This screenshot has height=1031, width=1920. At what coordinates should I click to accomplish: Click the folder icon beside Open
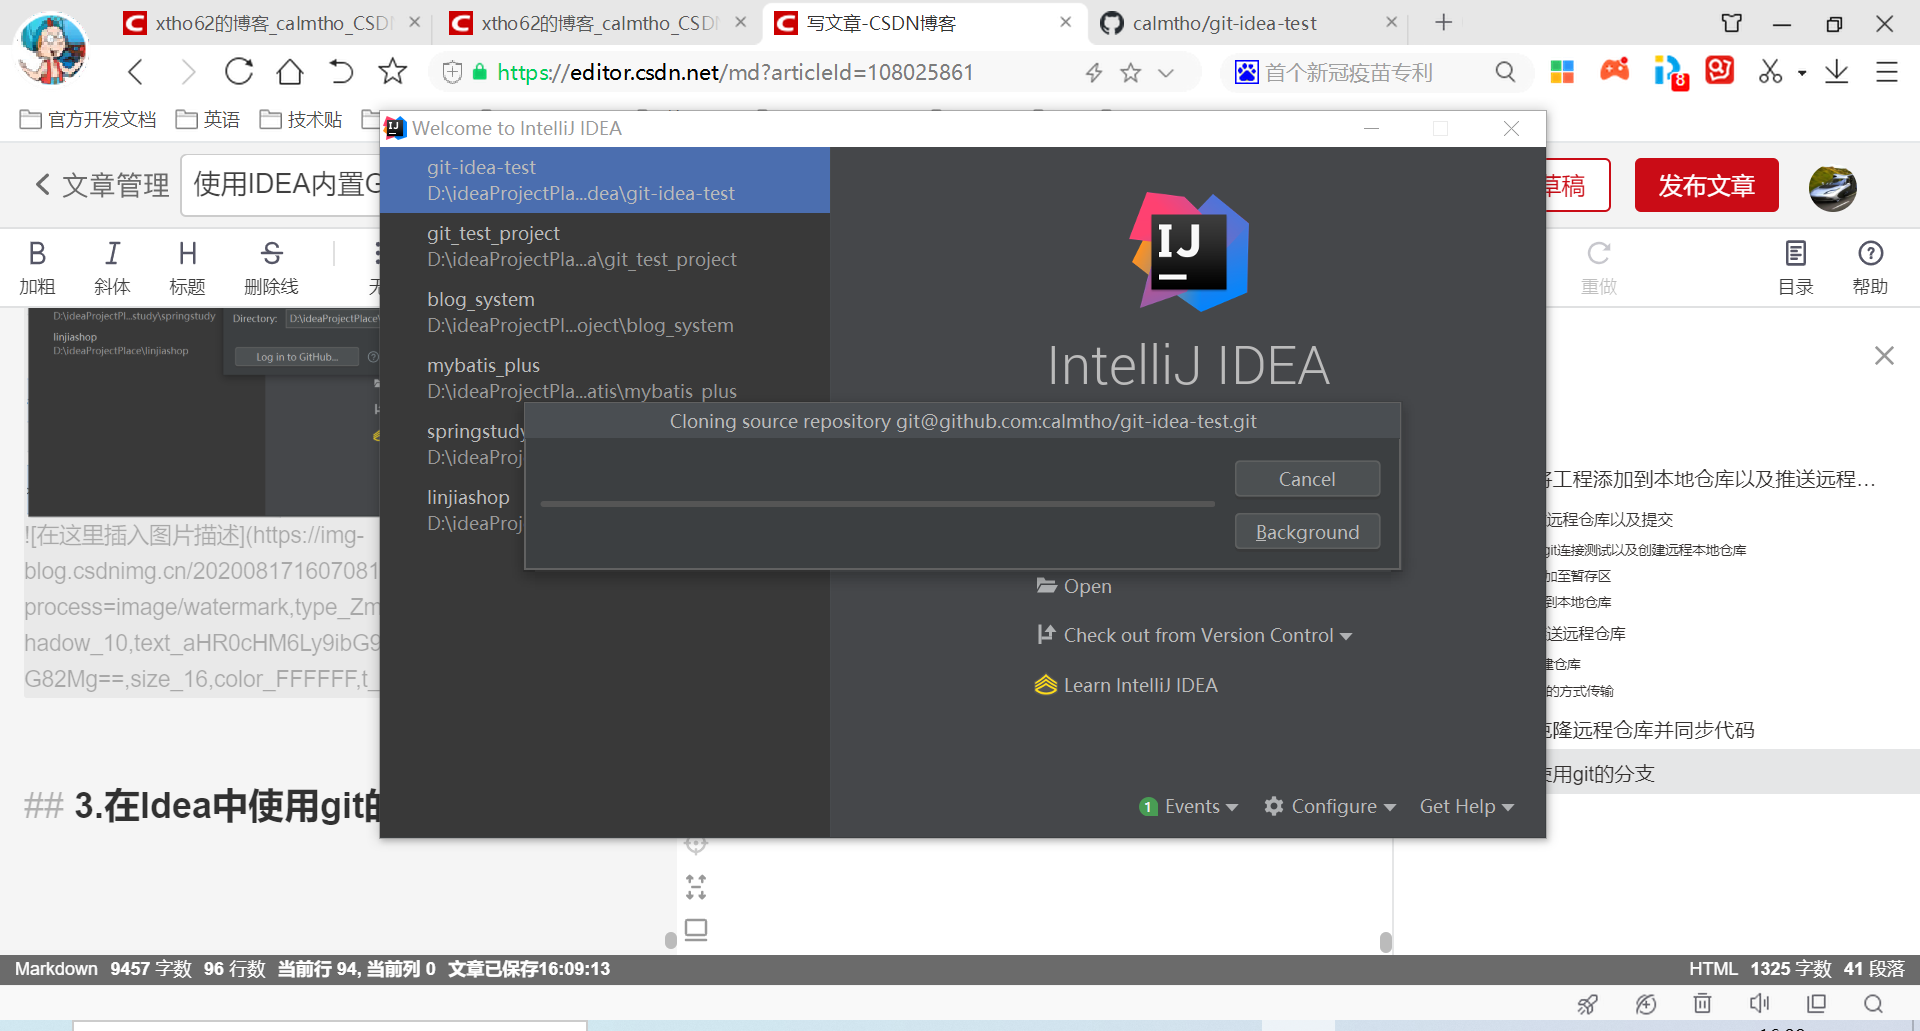coord(1046,585)
